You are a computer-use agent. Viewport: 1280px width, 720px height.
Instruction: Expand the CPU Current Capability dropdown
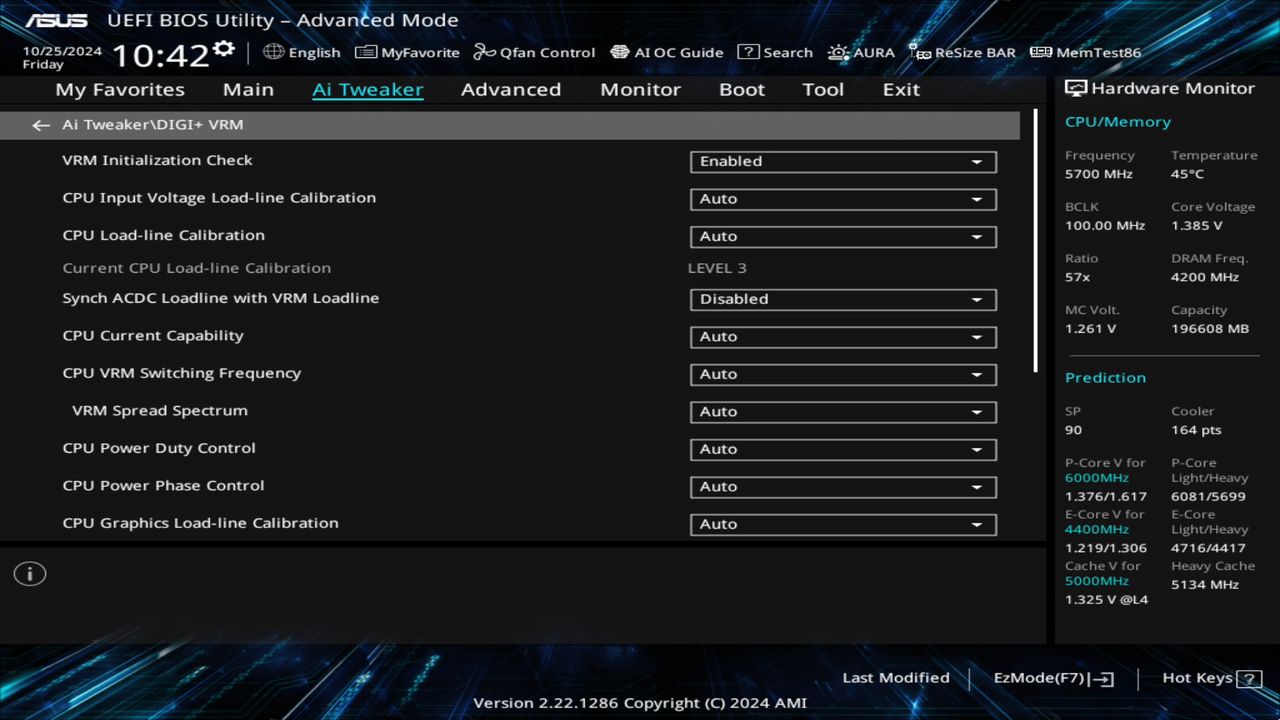tap(842, 337)
